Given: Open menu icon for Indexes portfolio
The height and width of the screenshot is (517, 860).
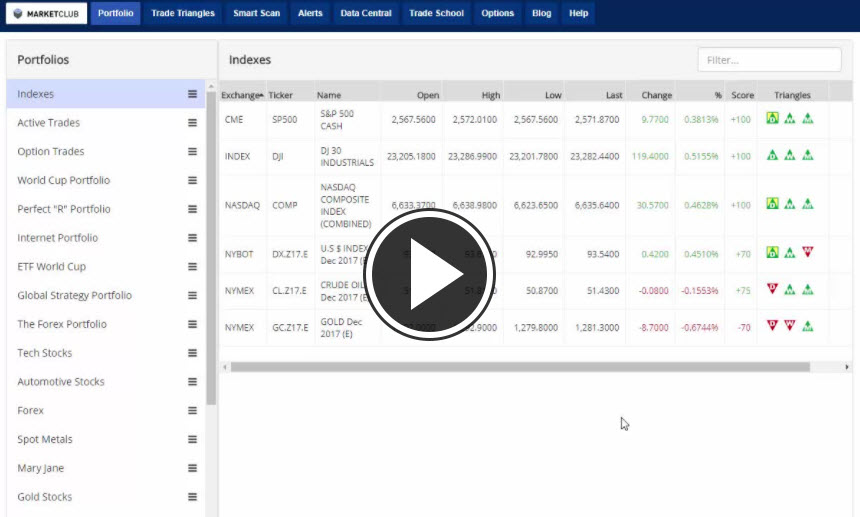Looking at the screenshot, I should (x=193, y=94).
